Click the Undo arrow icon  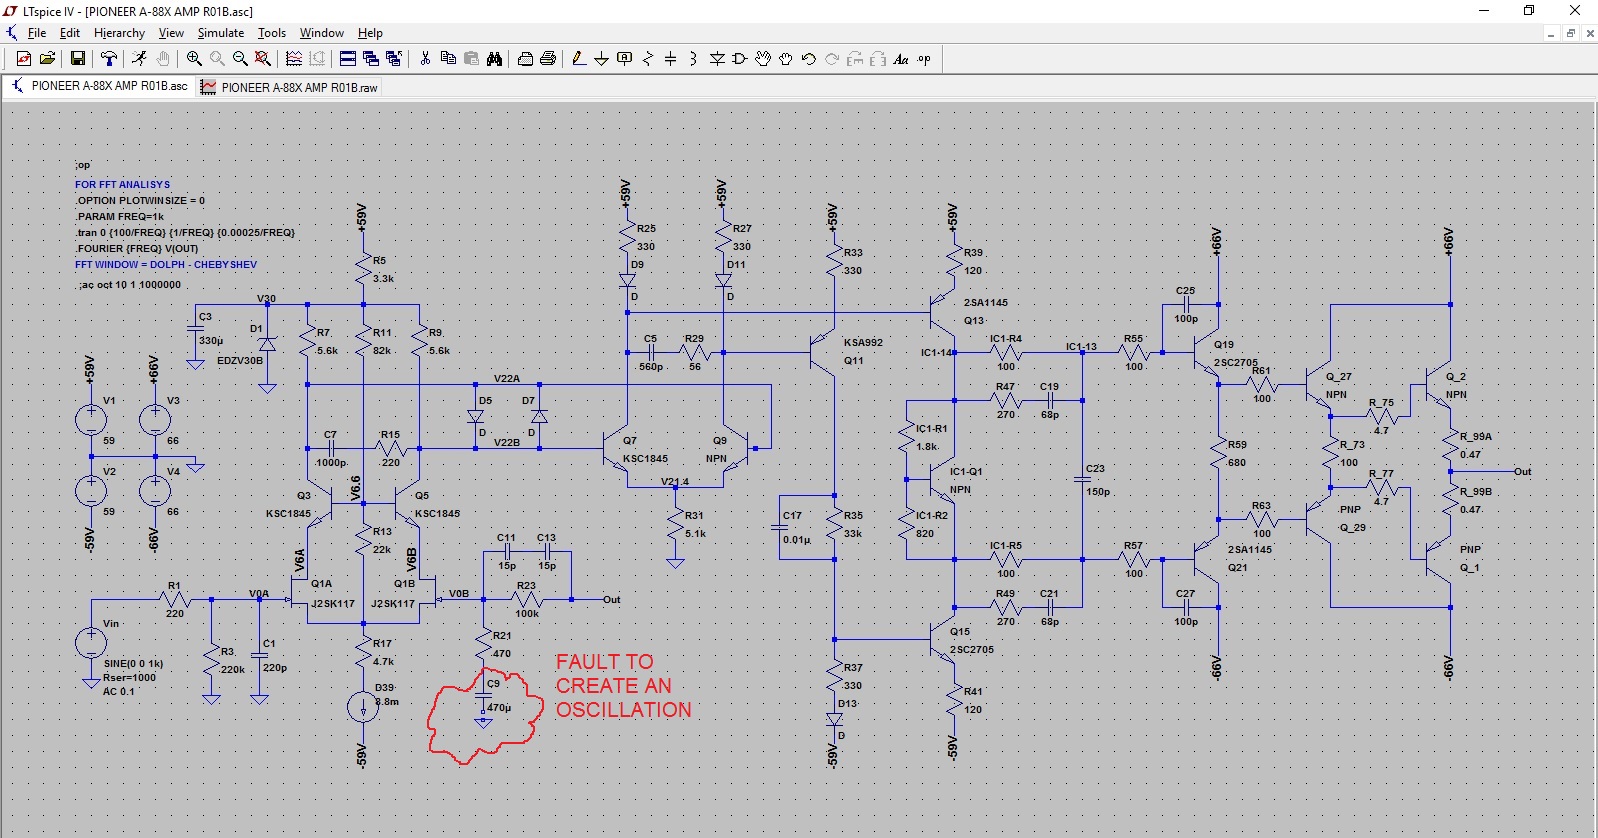tap(809, 59)
